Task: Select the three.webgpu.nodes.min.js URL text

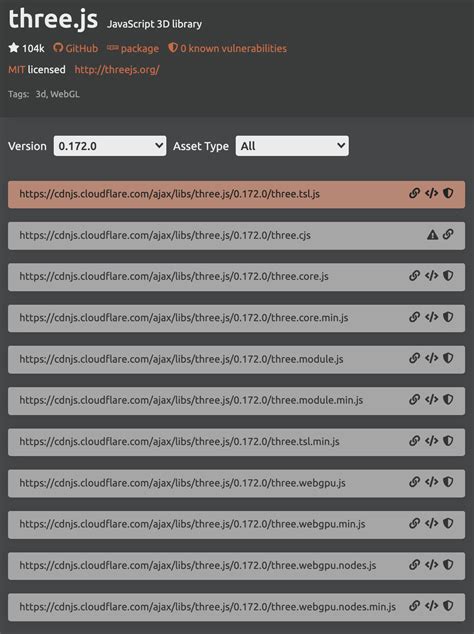Action: click(x=207, y=607)
